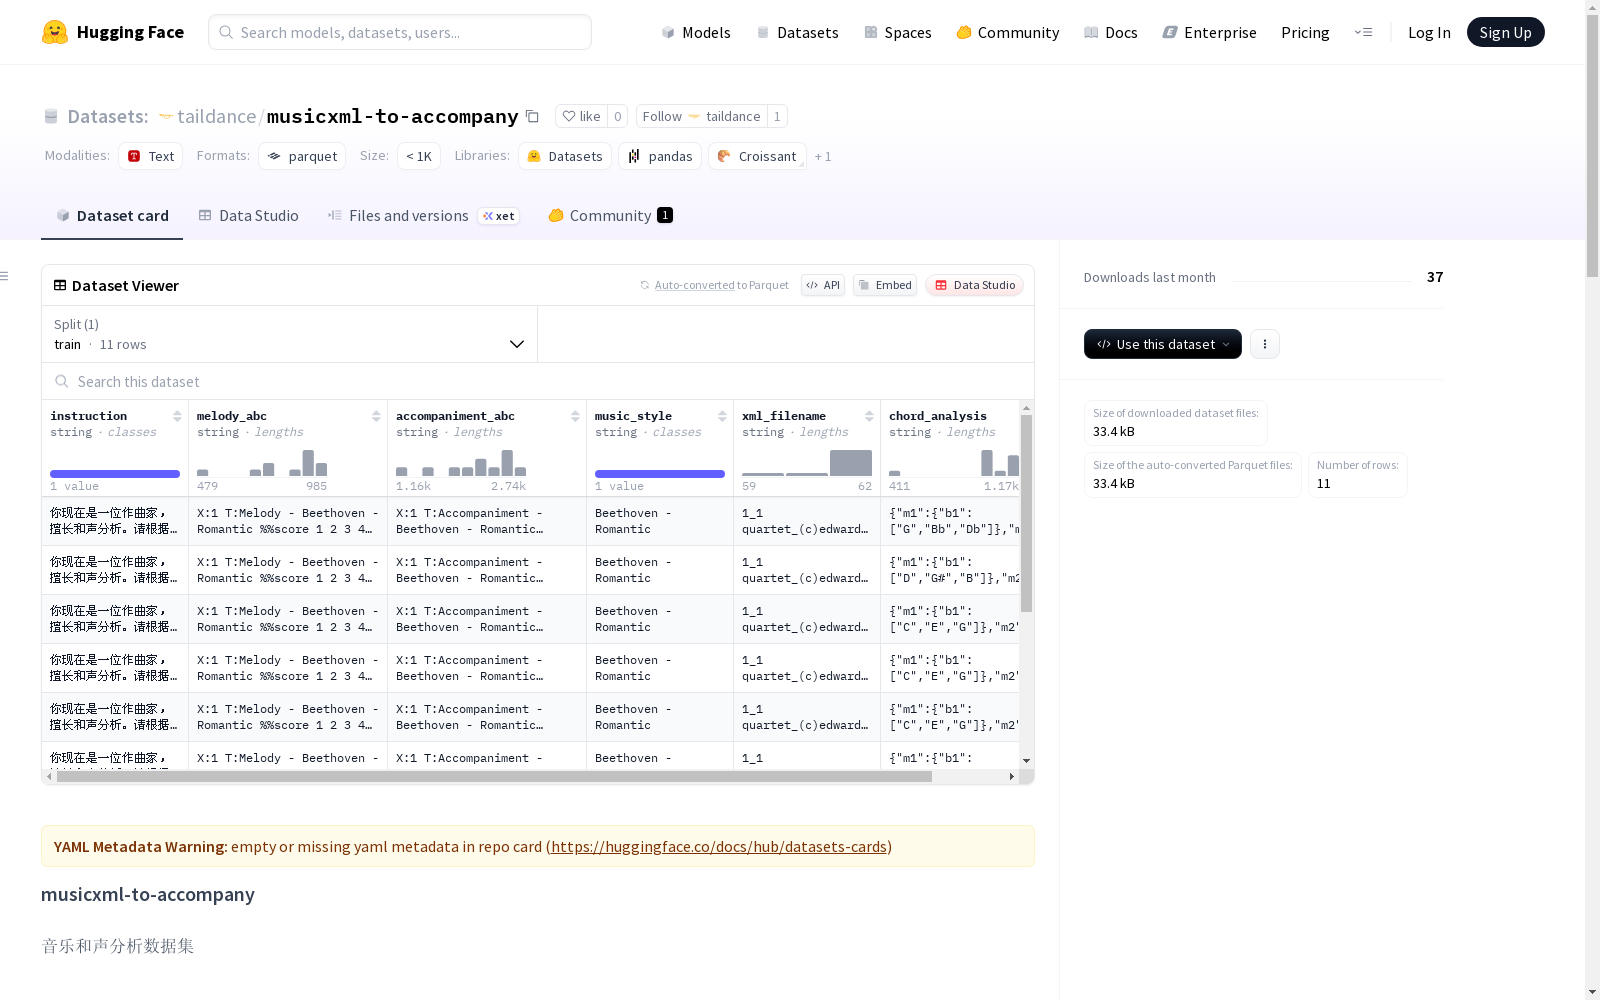Viewport: 1600px width, 1000px height.
Task: Open Docs in the top navigation
Action: tap(1110, 32)
